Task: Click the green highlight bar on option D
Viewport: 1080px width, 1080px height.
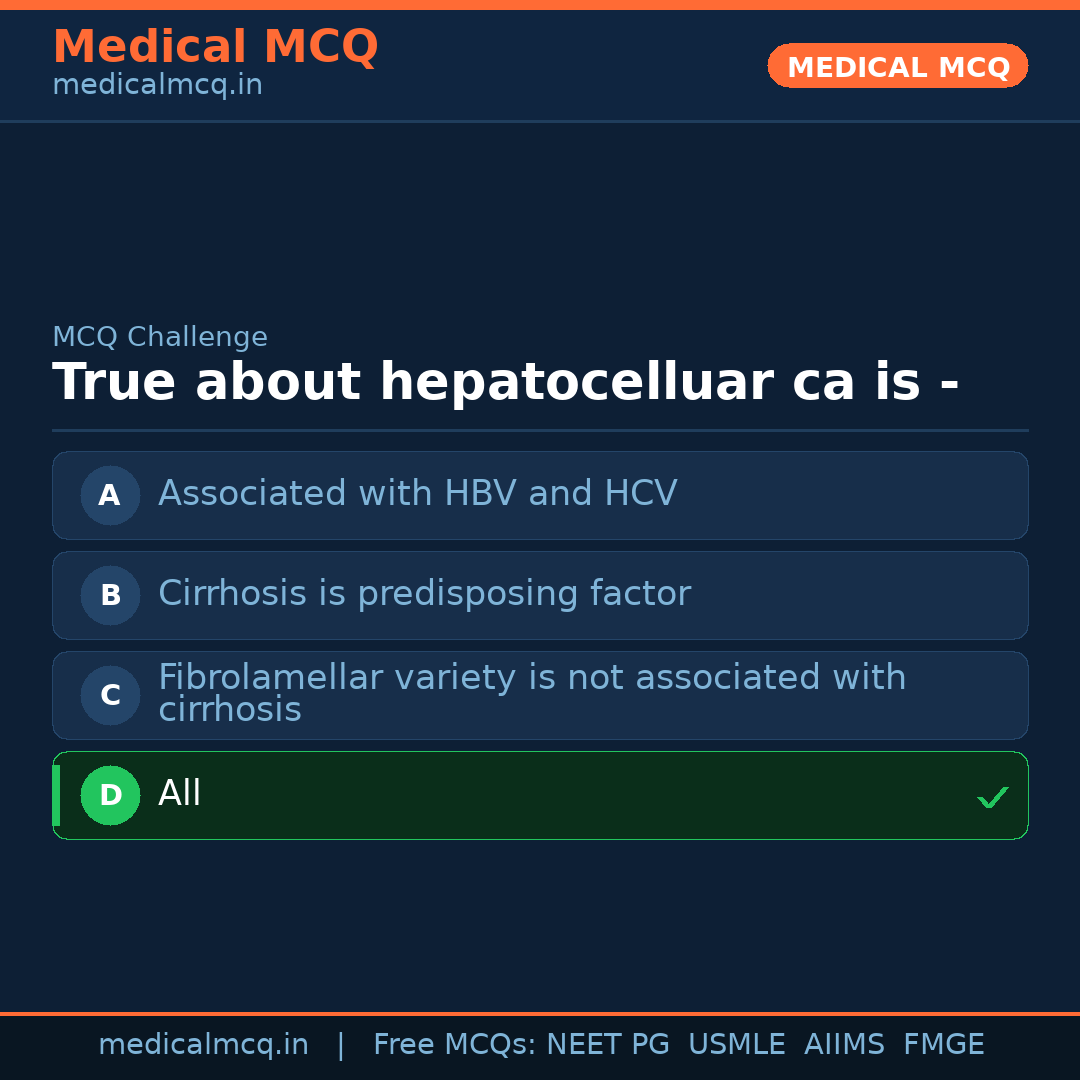Action: pos(56,795)
